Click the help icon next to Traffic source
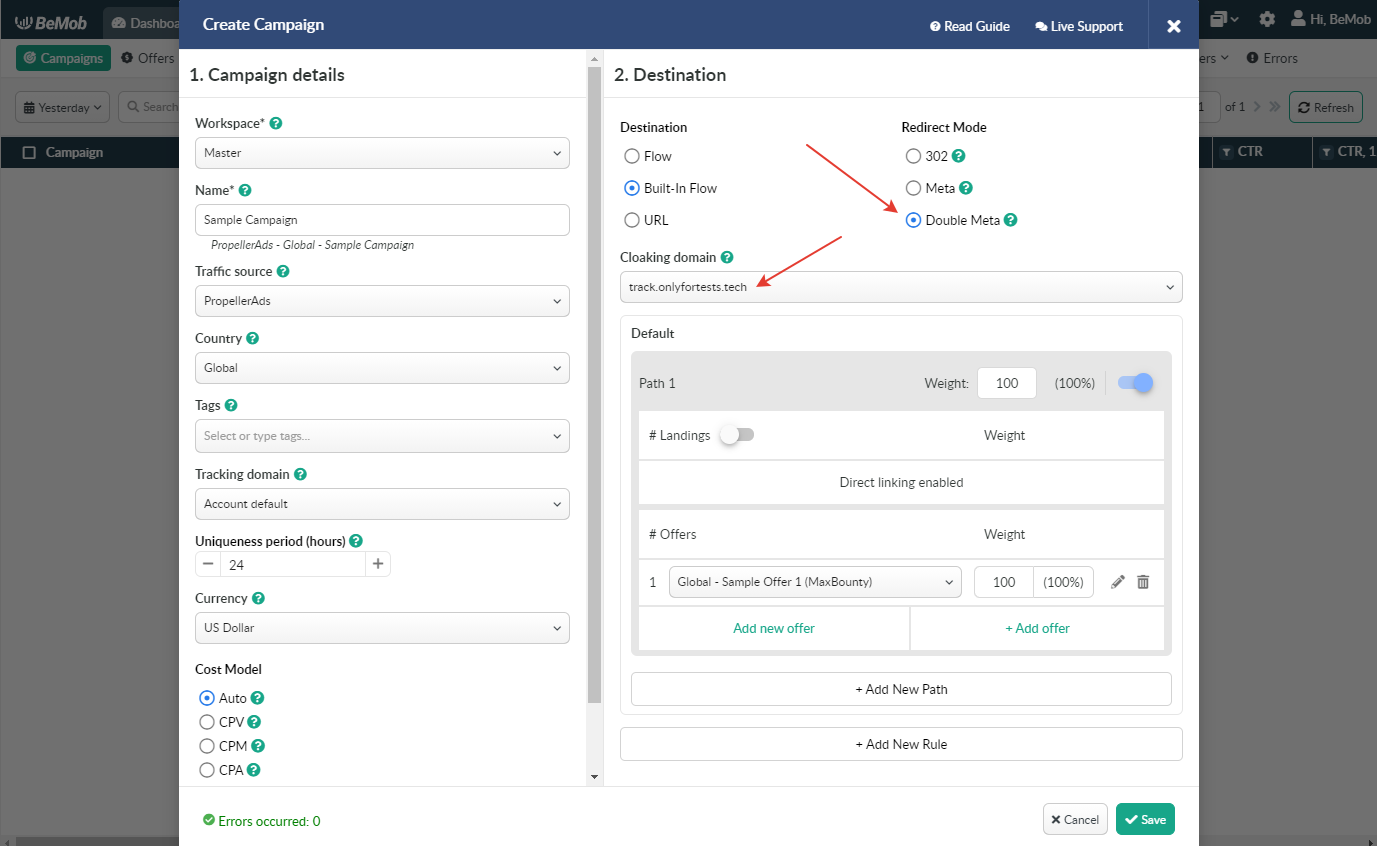Screen dimensions: 1377x846 pos(283,271)
